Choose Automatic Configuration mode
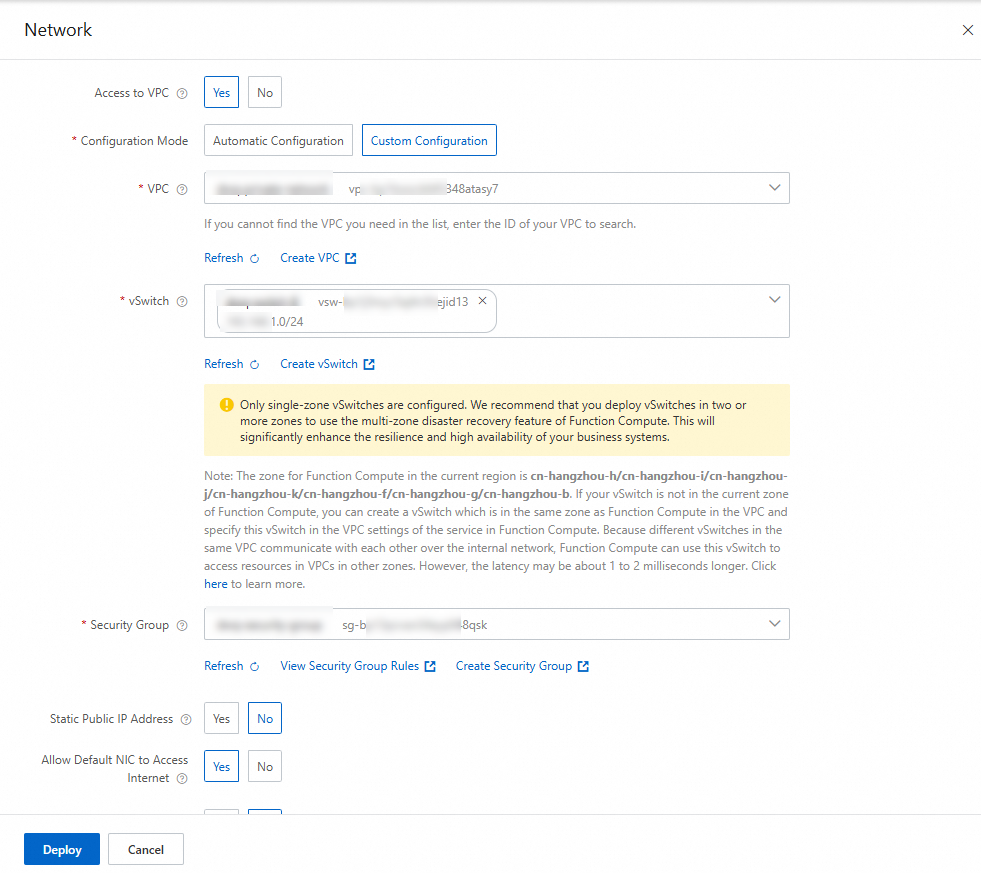981x873 pixels. (x=278, y=141)
